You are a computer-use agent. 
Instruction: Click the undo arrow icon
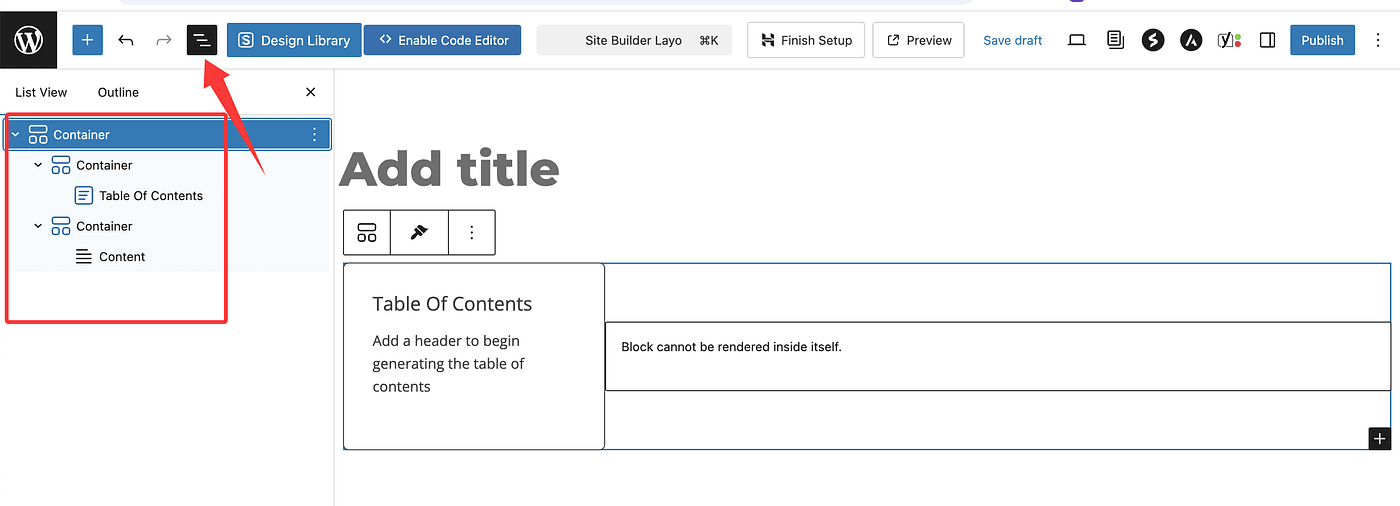126,40
